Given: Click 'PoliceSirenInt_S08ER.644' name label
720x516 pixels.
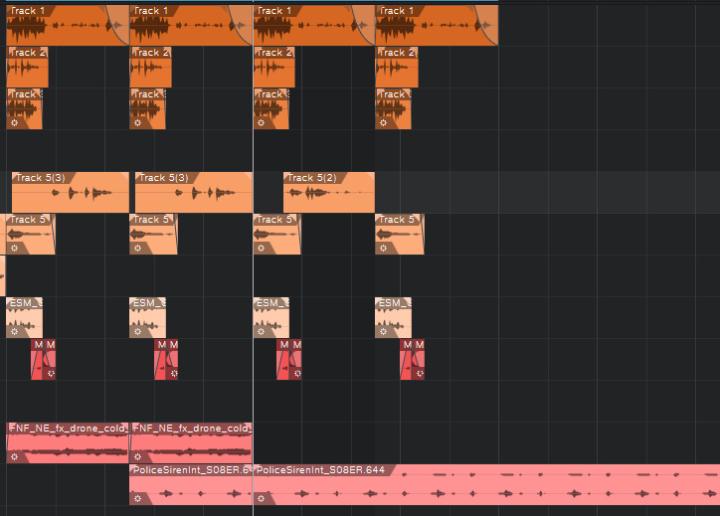Looking at the screenshot, I should click(321, 470).
